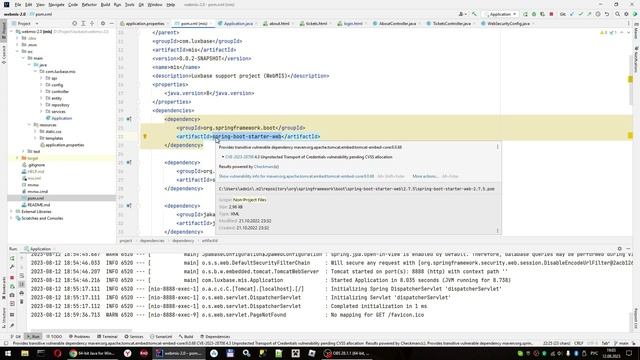640x360 pixels.
Task: Click More actions link in popup
Action: point(425,176)
